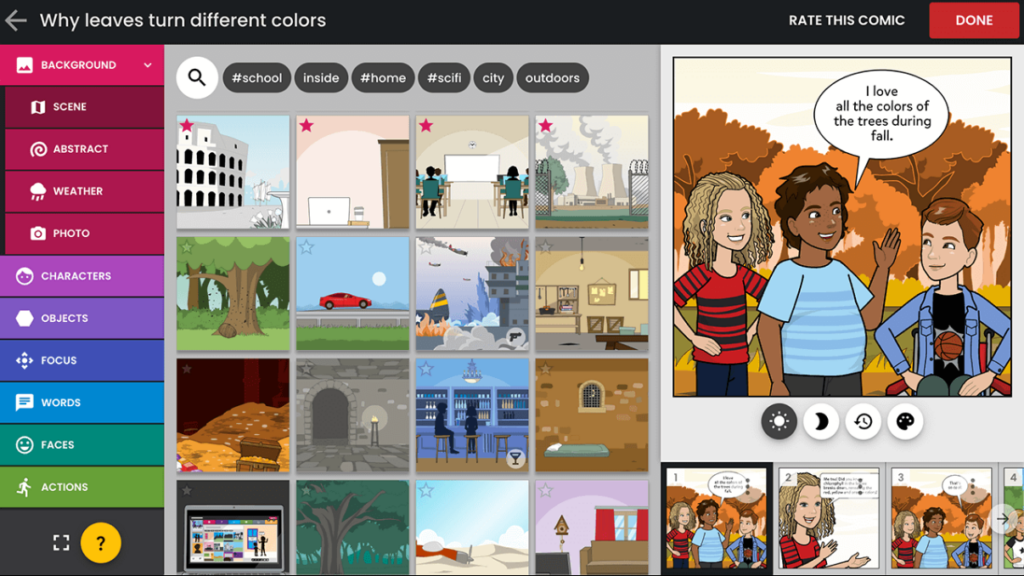Screen dimensions: 1024x576
Task: Click the red DONE button
Action: pyautogui.click(x=974, y=20)
